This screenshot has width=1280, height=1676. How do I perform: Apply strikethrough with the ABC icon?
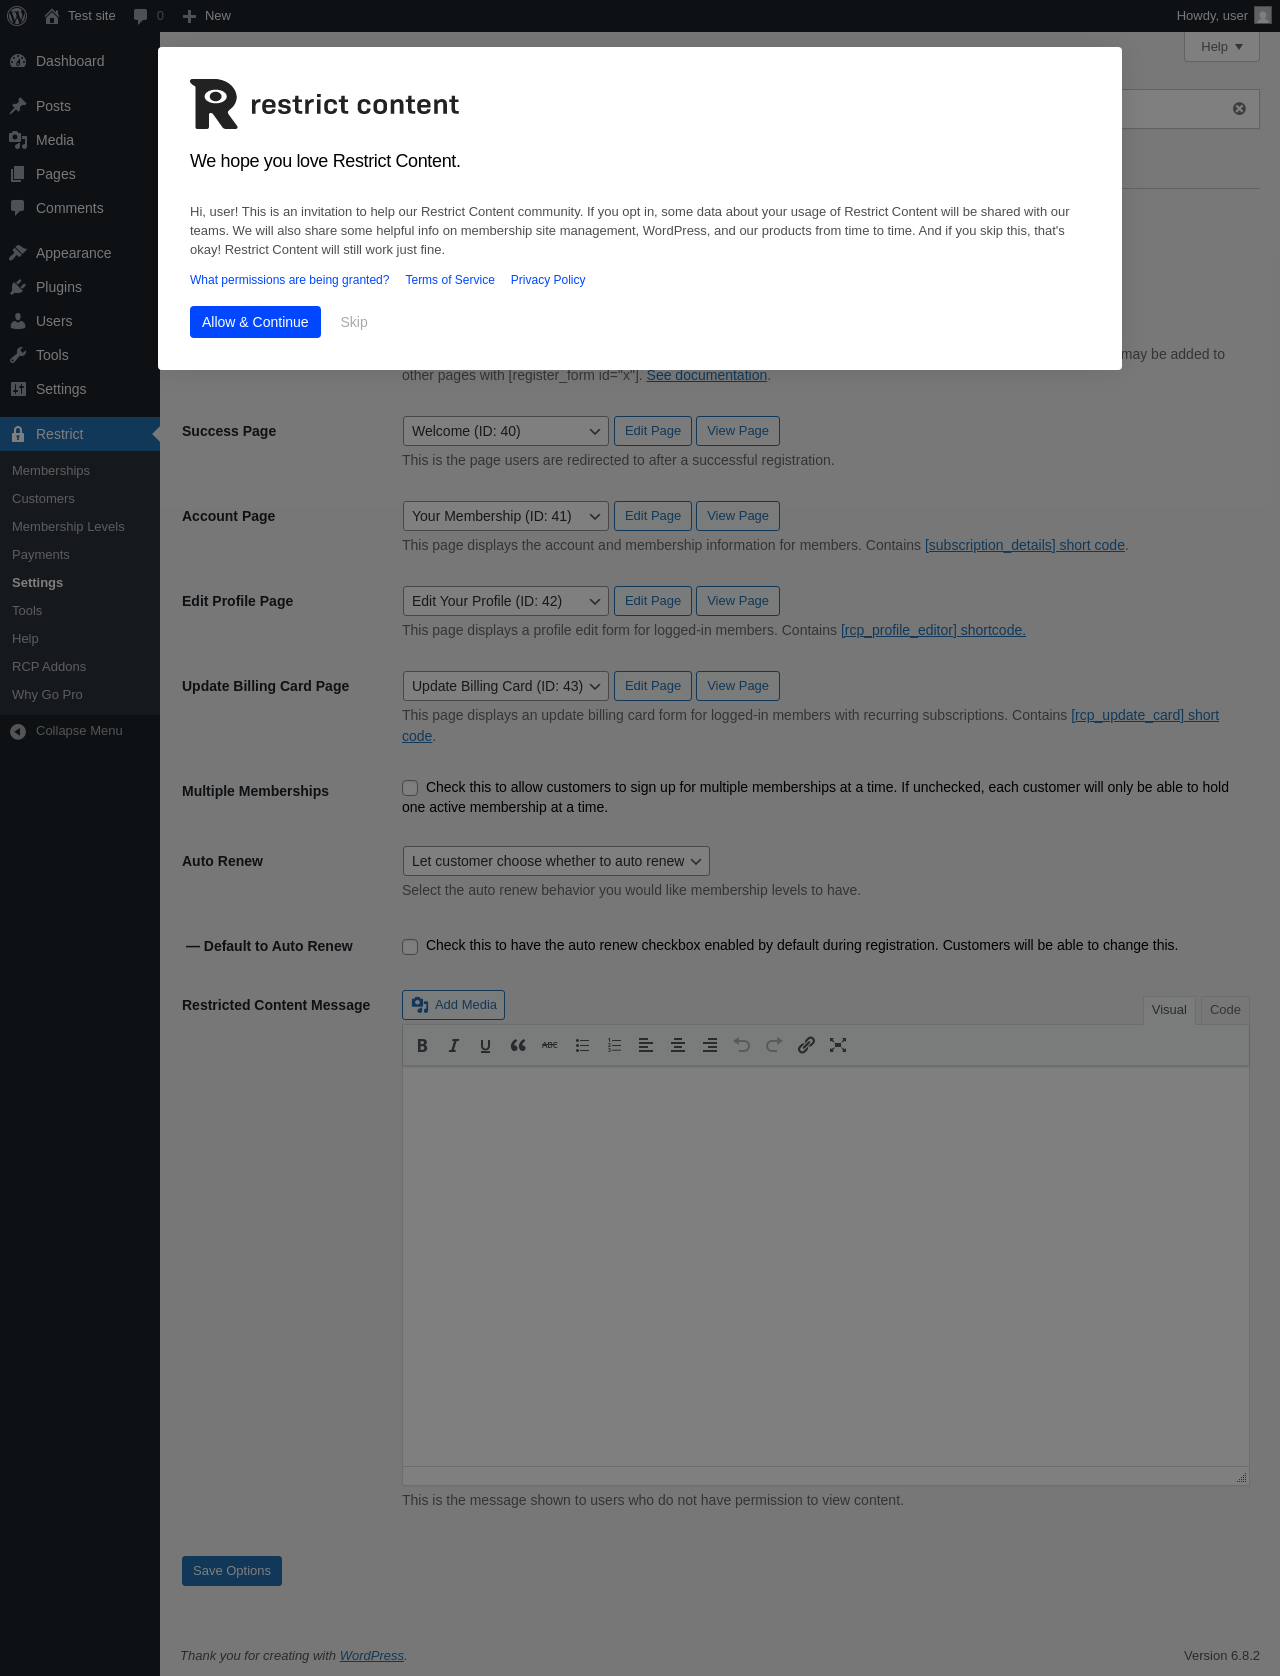coord(550,1045)
